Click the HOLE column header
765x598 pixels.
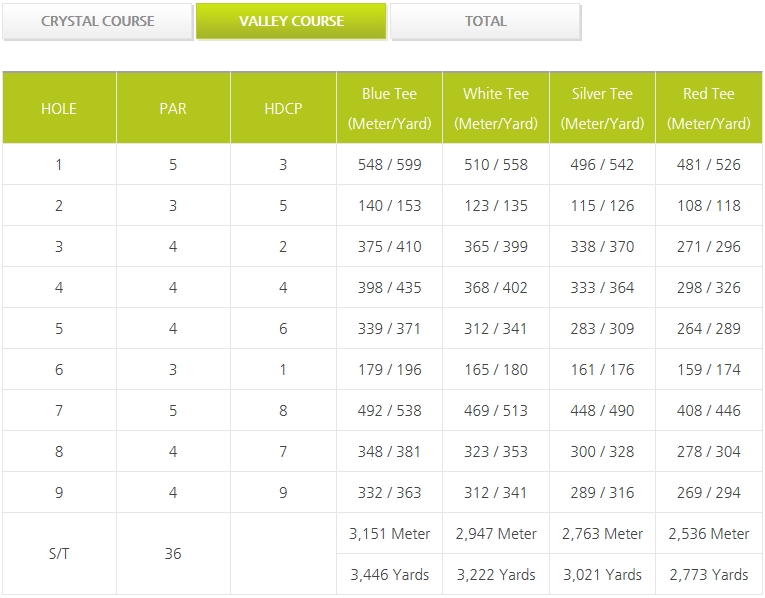[59, 108]
